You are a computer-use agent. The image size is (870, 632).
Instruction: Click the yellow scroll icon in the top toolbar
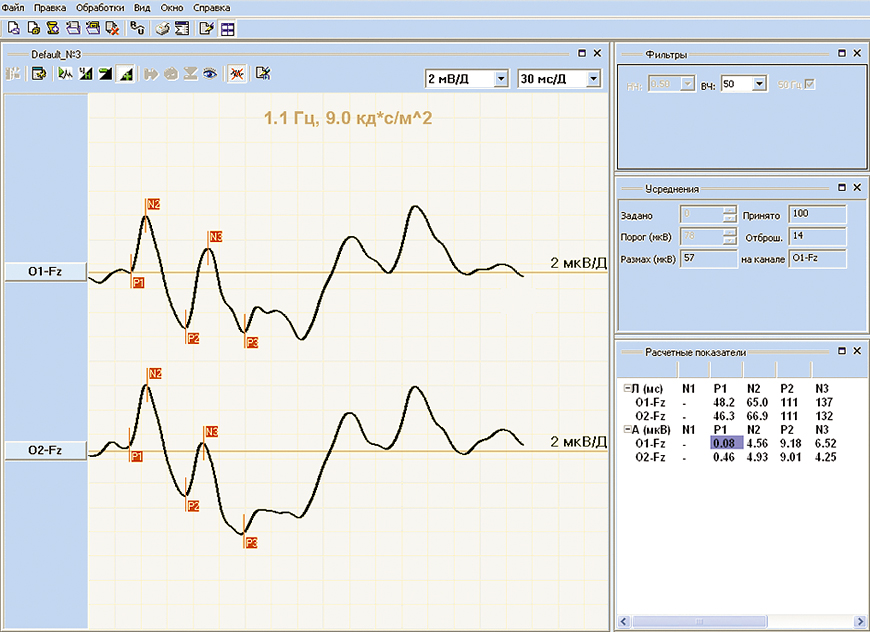53,28
